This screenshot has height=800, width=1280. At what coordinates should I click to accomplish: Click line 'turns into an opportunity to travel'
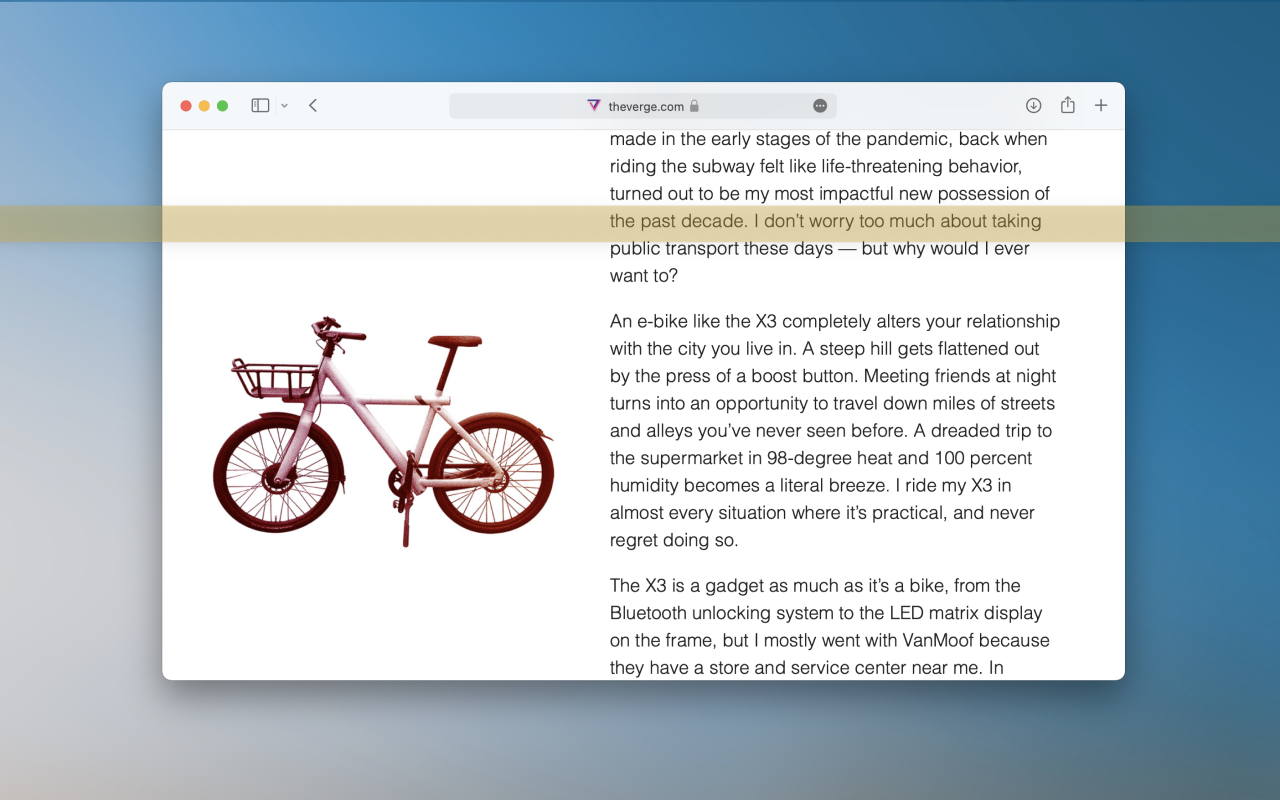tap(832, 403)
